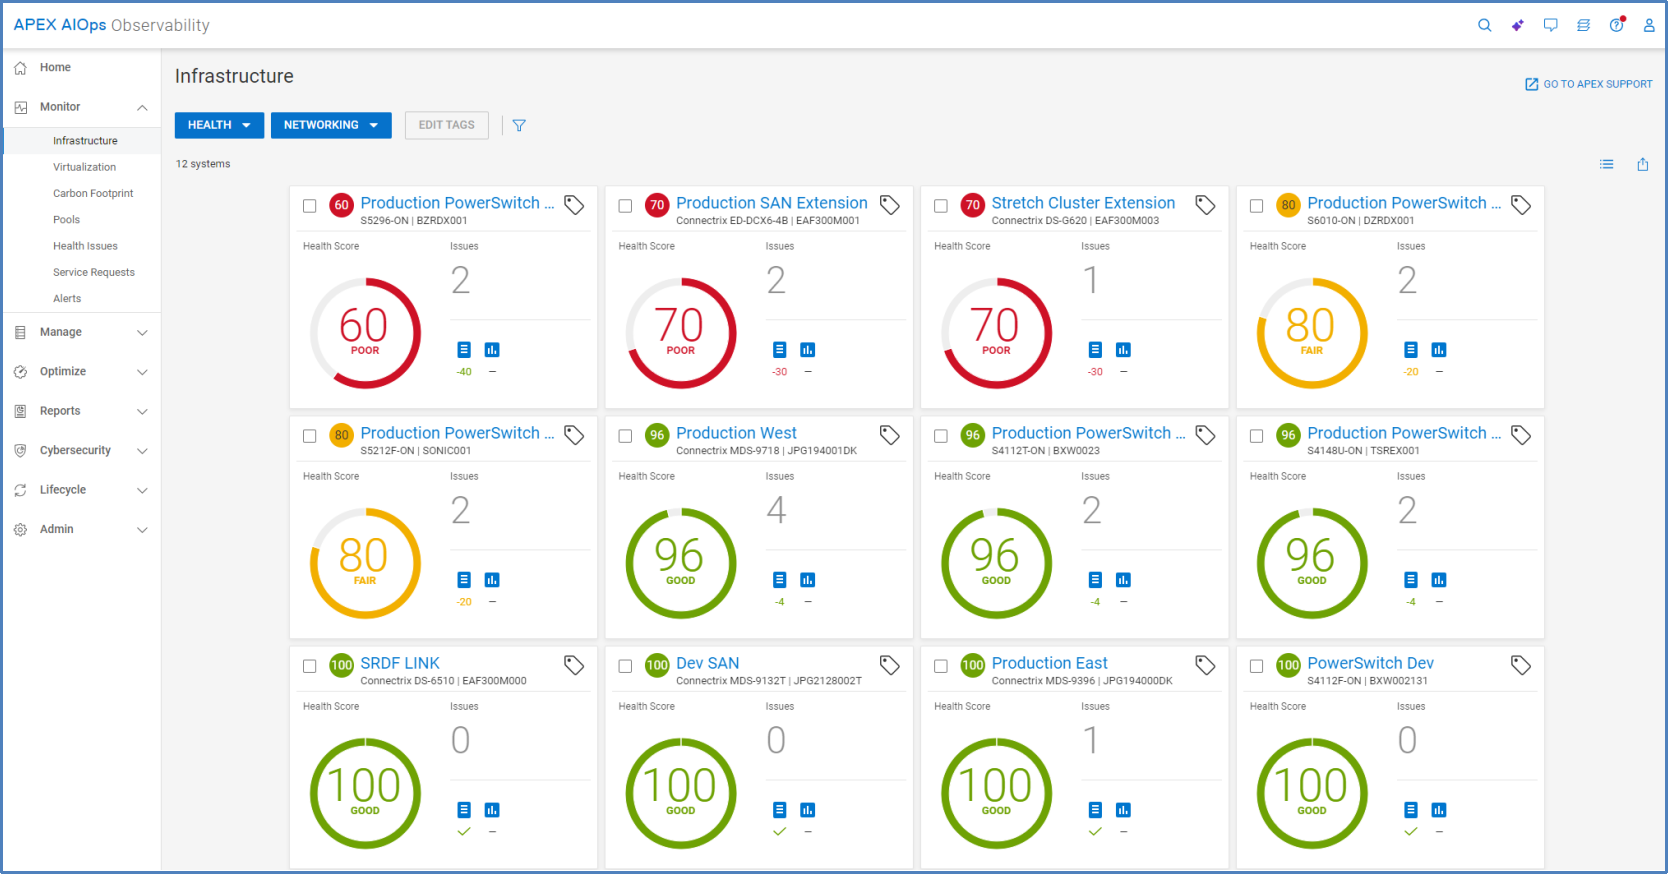Screen dimensions: 1669x874
Task: Click the EDIT TAGS button
Action: click(447, 125)
